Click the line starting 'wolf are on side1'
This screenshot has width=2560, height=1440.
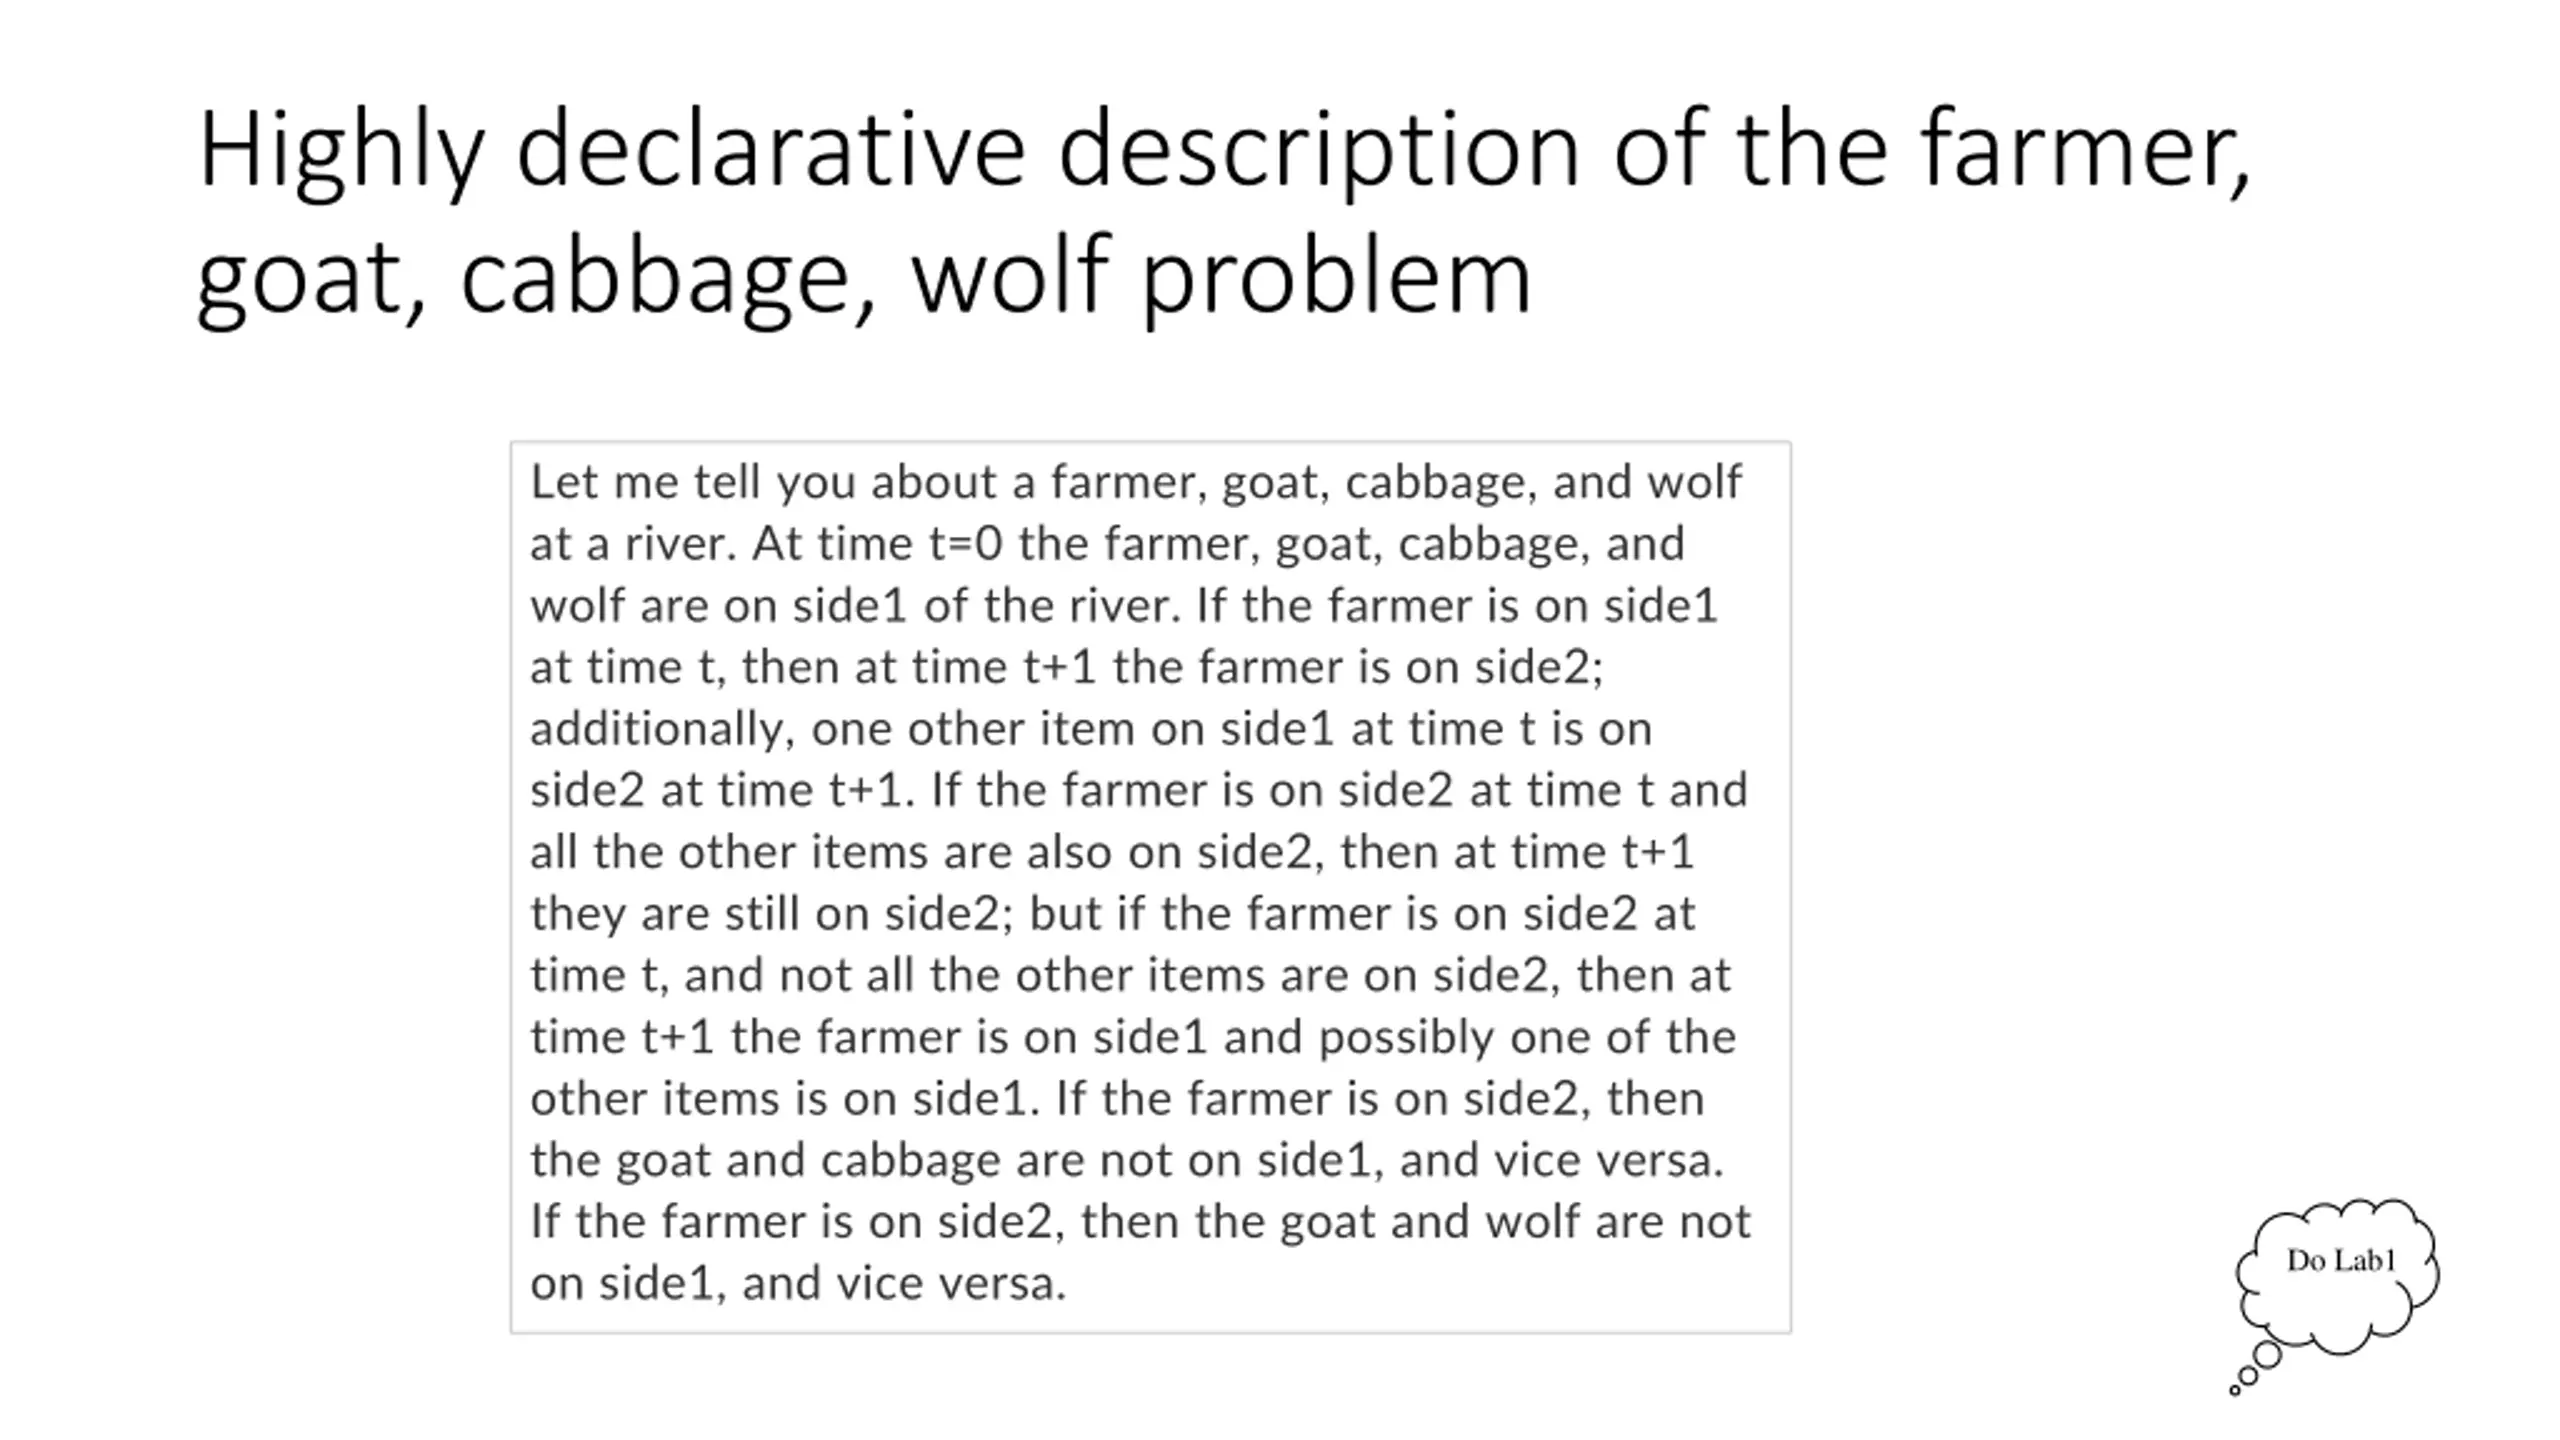(1124, 606)
